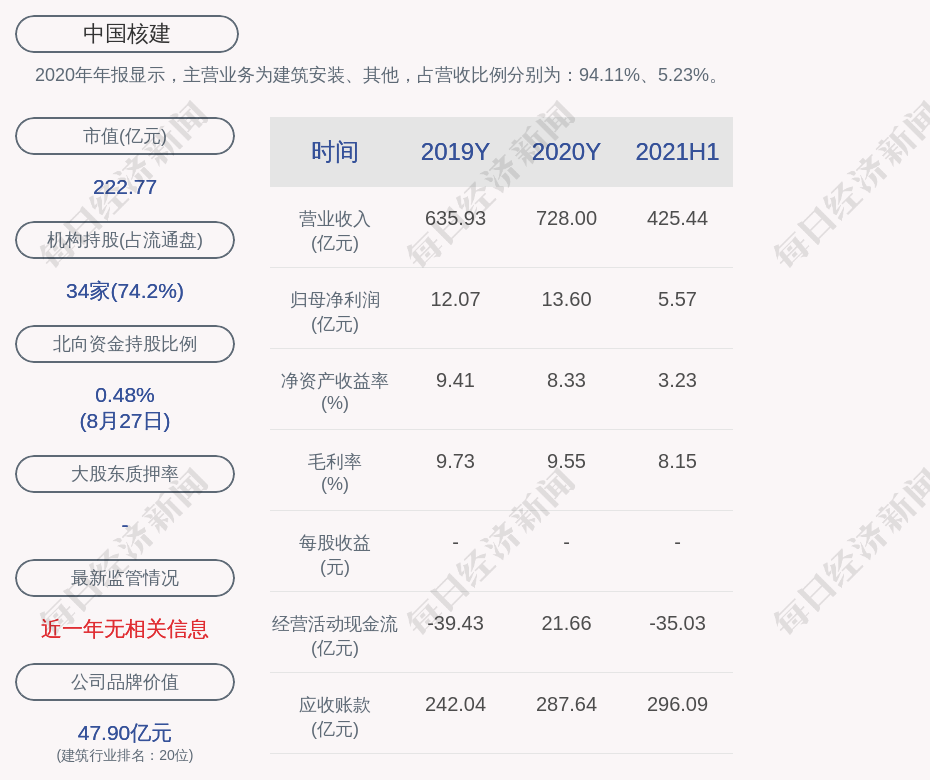Select the 2020Y column header
The height and width of the screenshot is (780, 930).
[566, 152]
